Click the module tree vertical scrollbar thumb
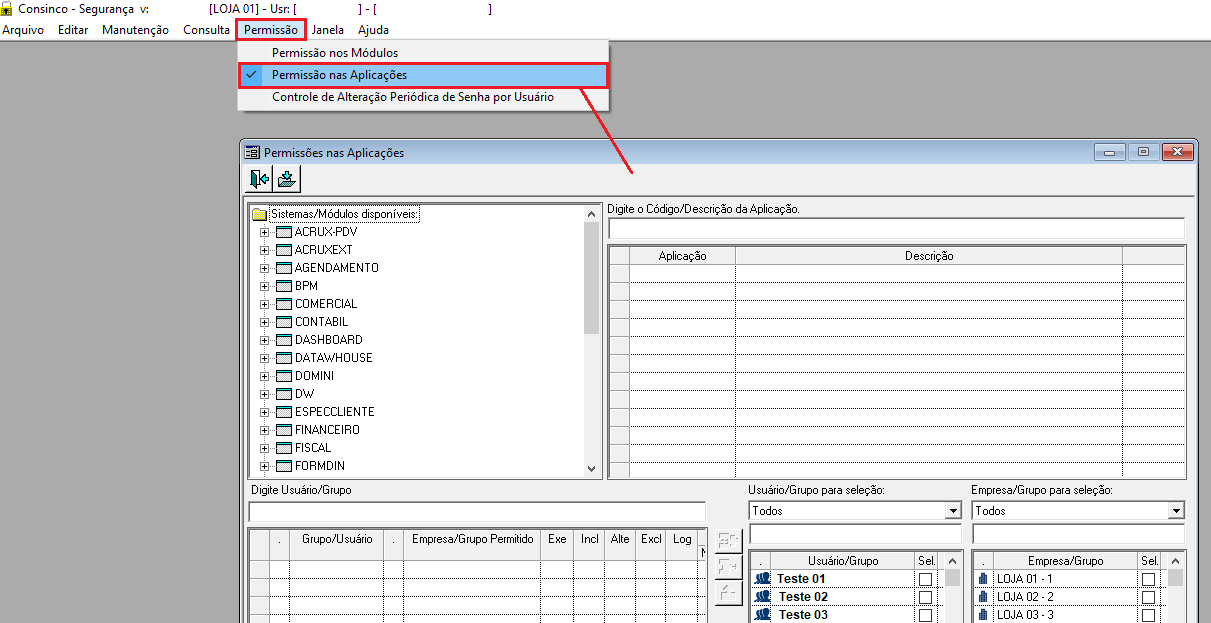The image size is (1211, 623). coord(592,277)
